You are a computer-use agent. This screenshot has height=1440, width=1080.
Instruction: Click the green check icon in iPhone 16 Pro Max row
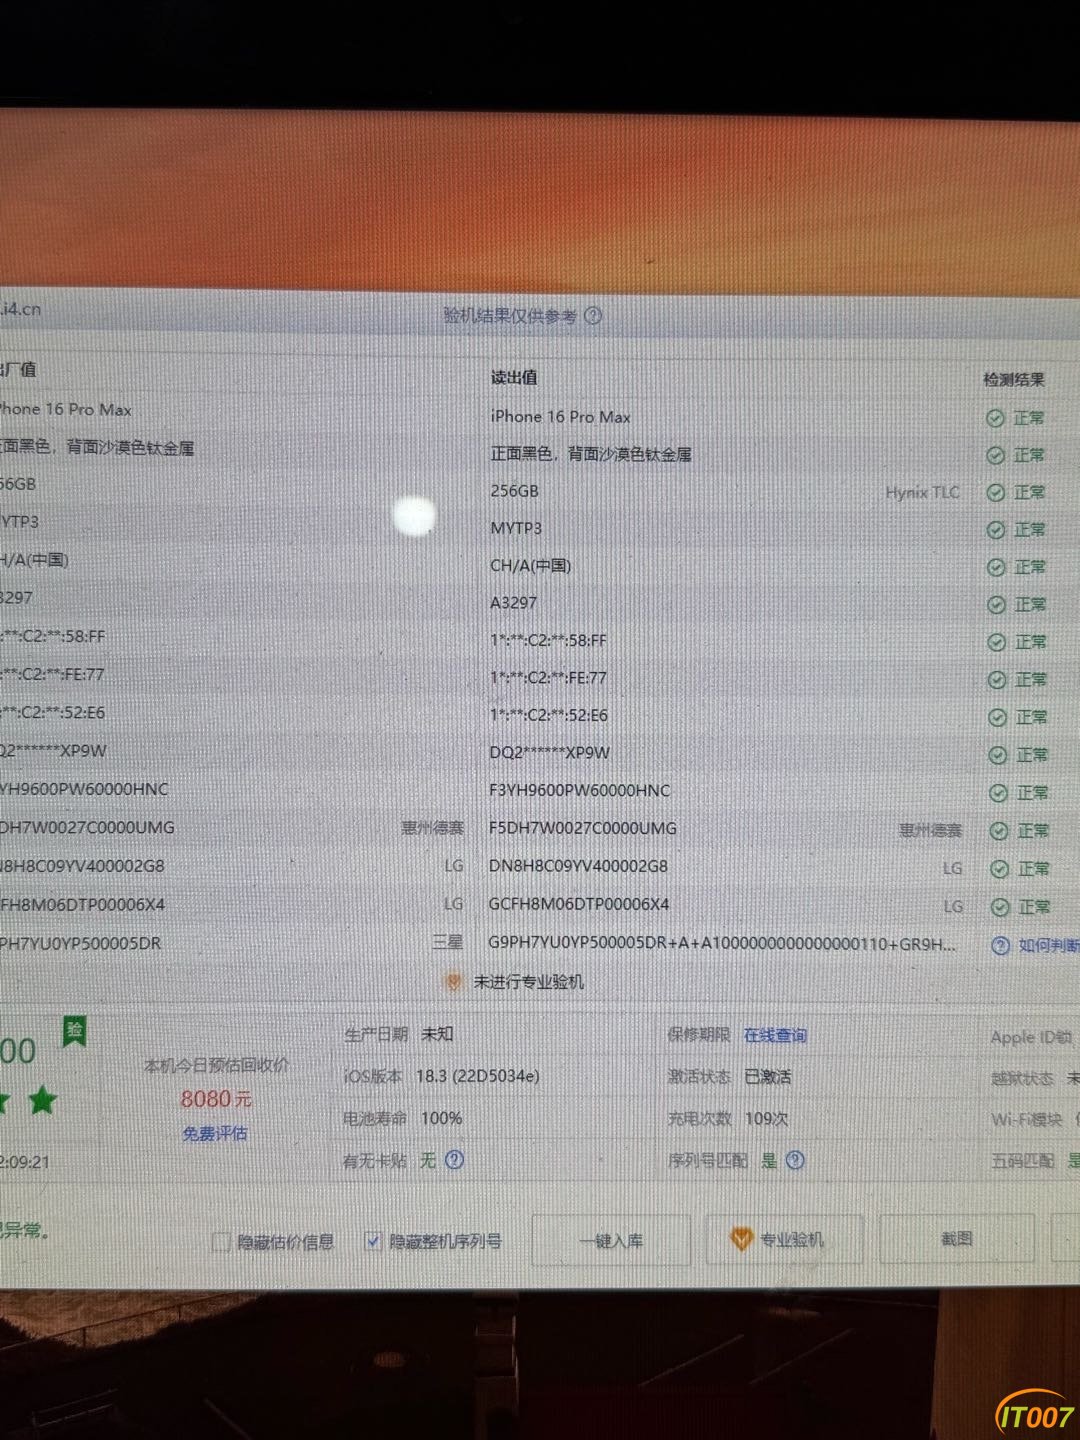[995, 418]
